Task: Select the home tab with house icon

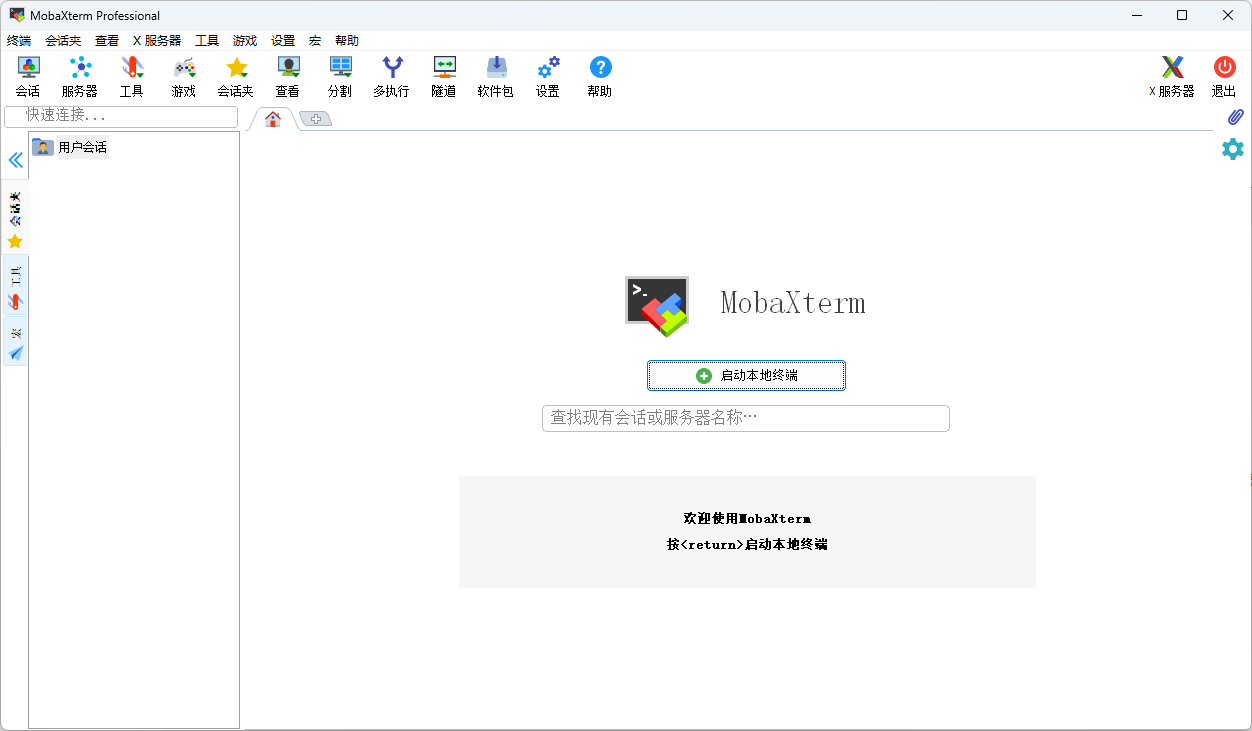Action: pyautogui.click(x=272, y=119)
